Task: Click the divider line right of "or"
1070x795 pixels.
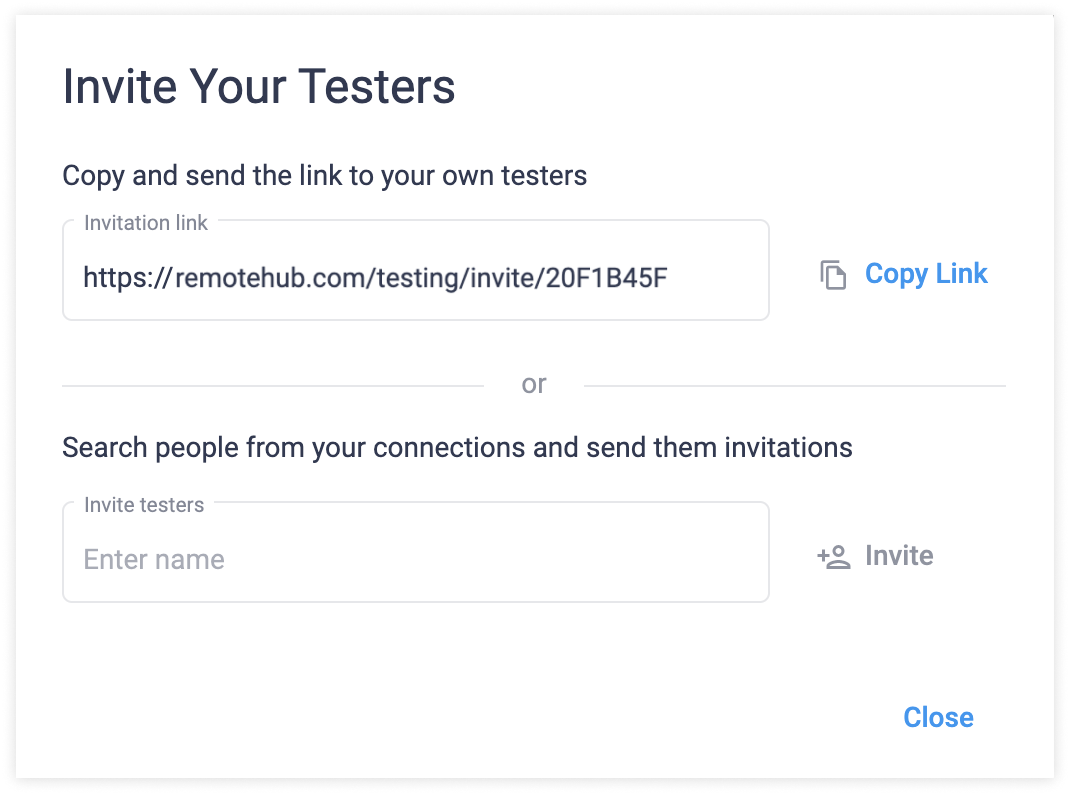Action: click(795, 386)
